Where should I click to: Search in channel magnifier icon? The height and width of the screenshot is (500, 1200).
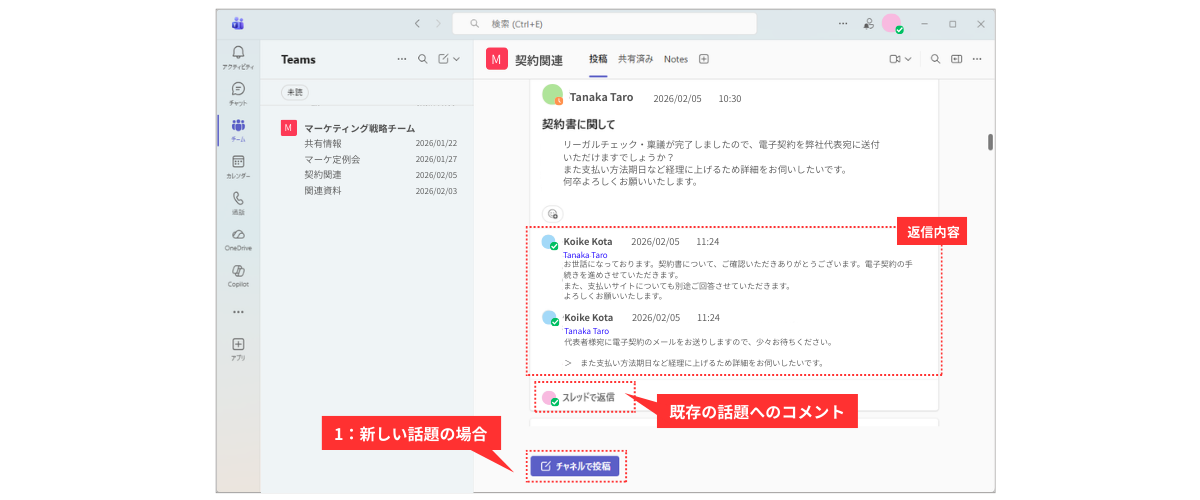[935, 59]
